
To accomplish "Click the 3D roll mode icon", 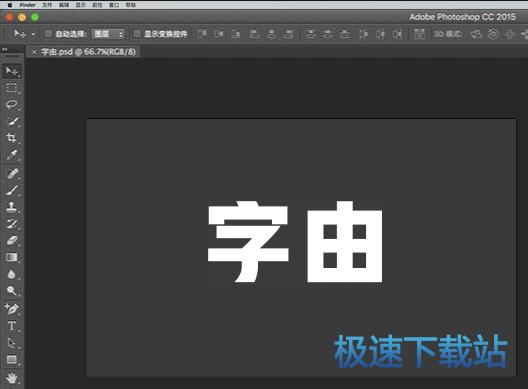I will click(x=493, y=34).
